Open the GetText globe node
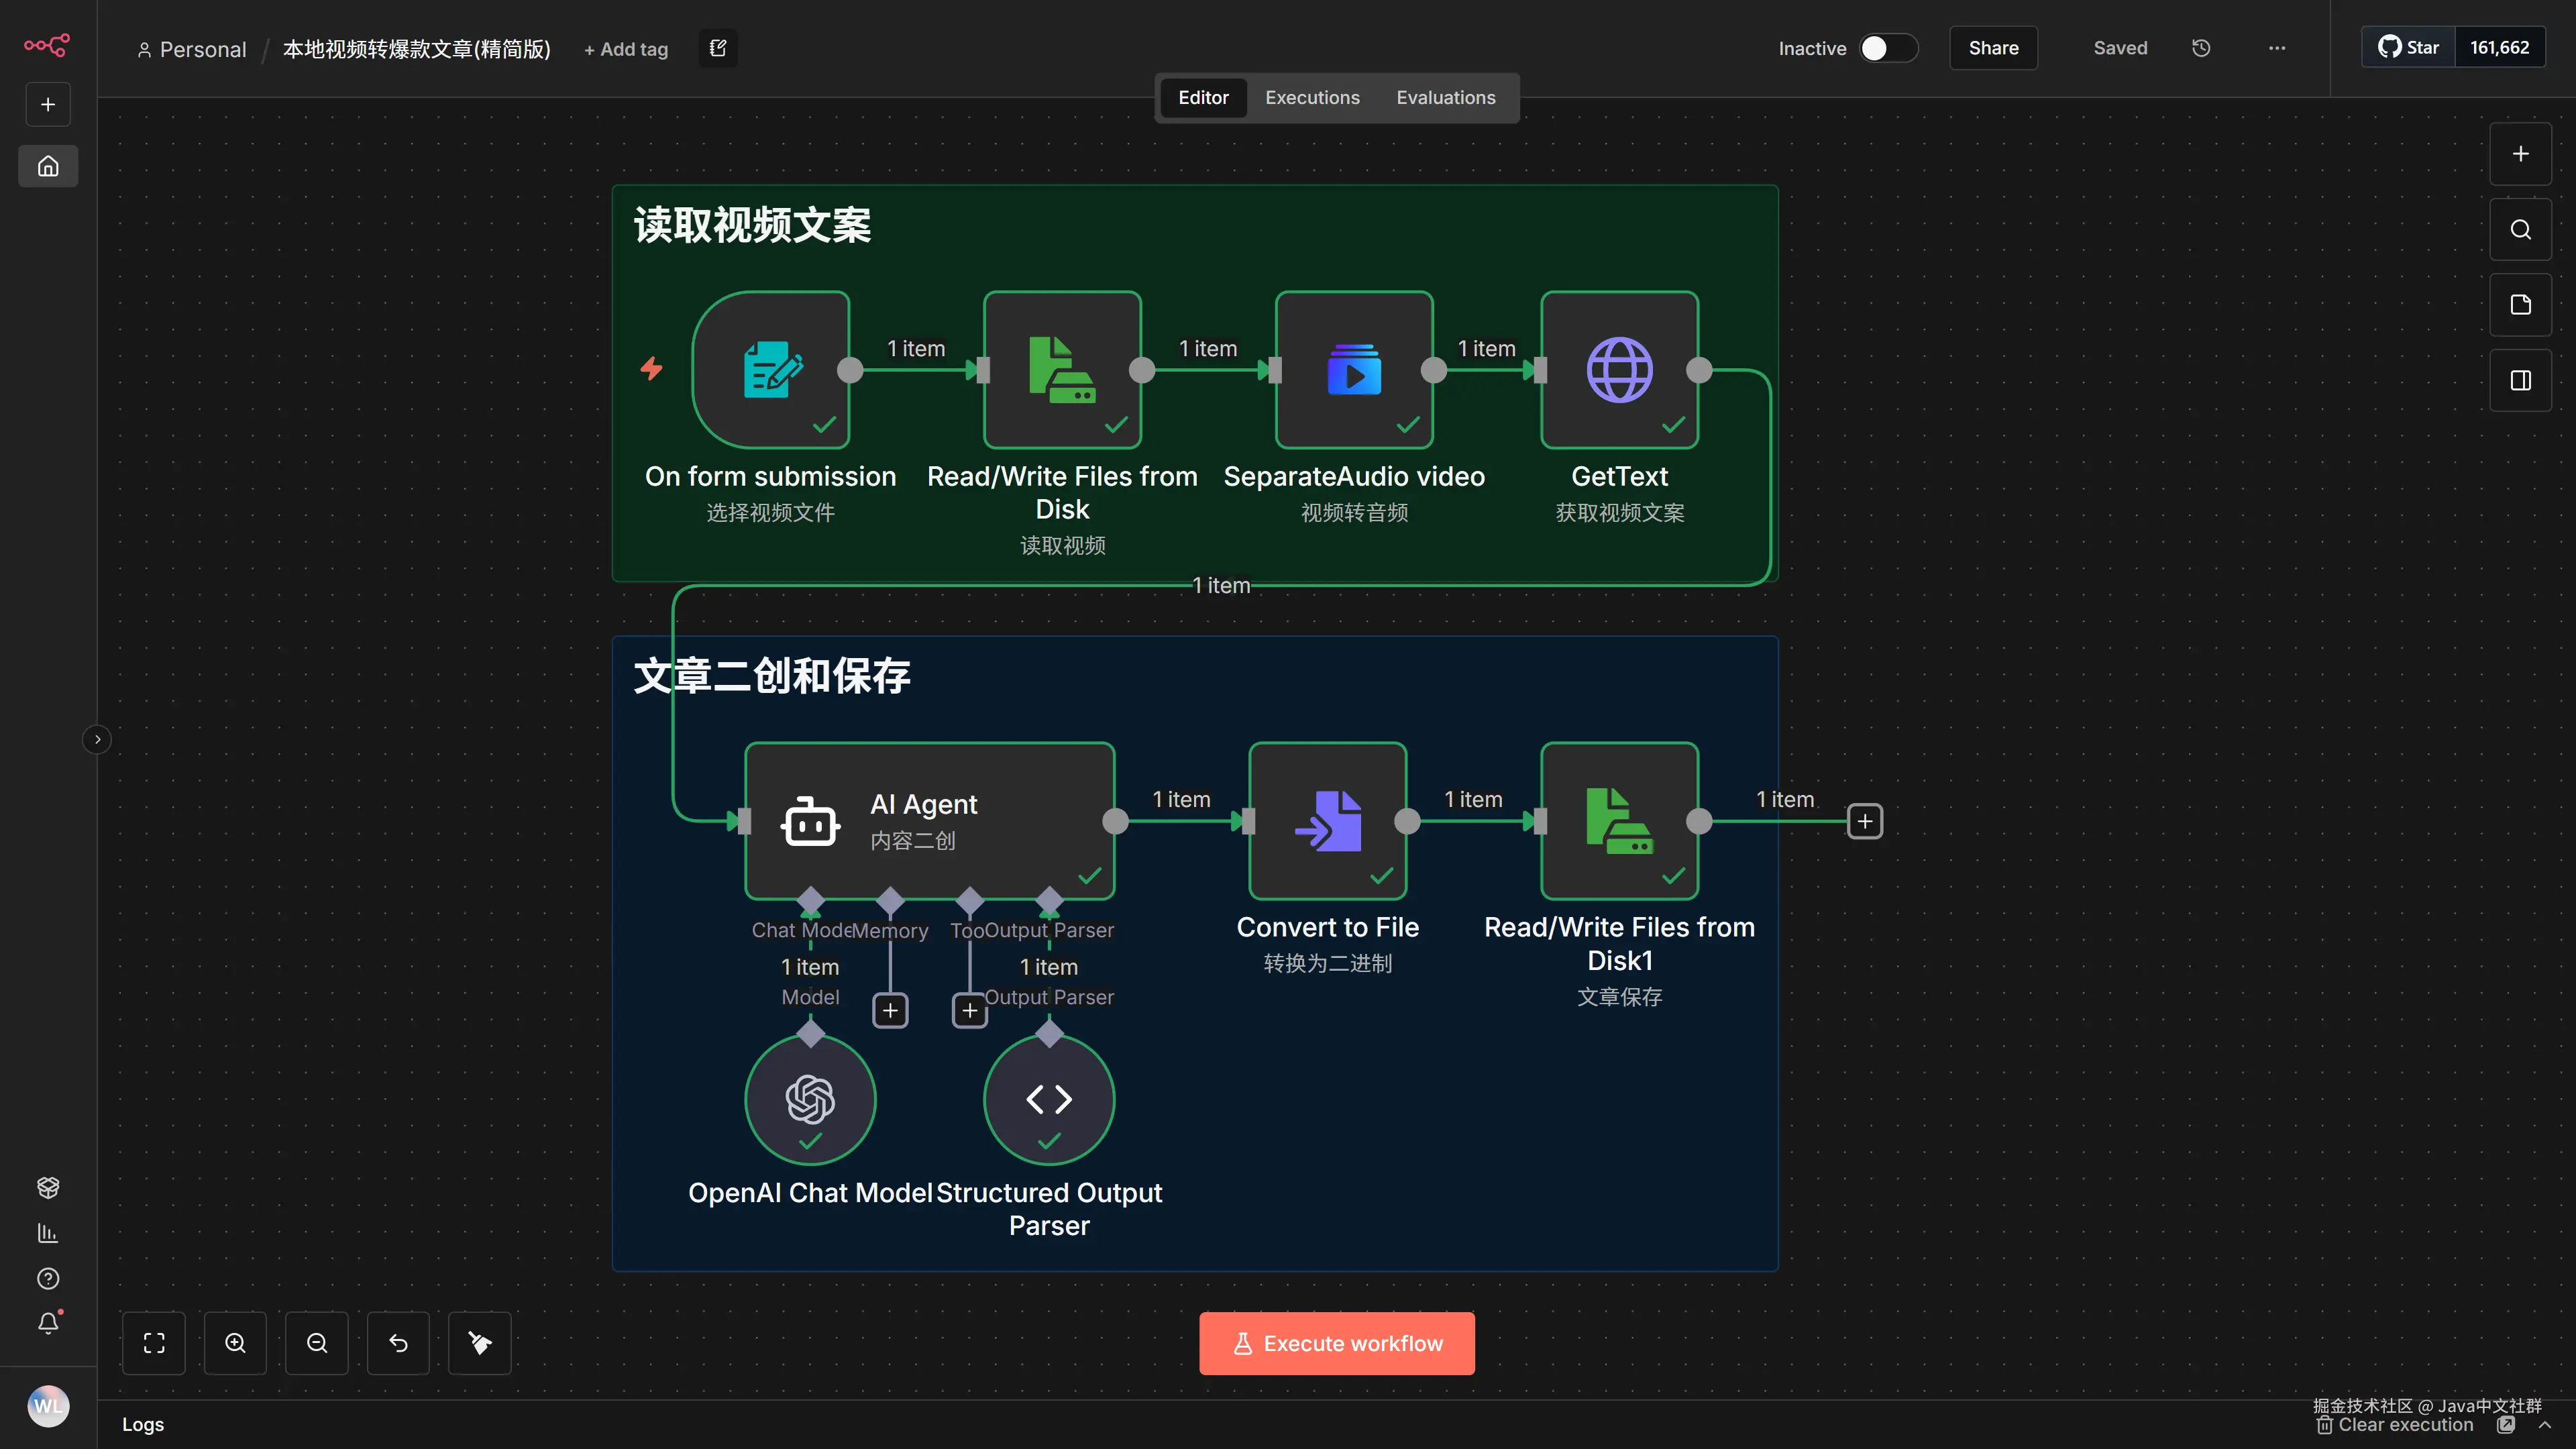2576x1449 pixels. click(1619, 370)
